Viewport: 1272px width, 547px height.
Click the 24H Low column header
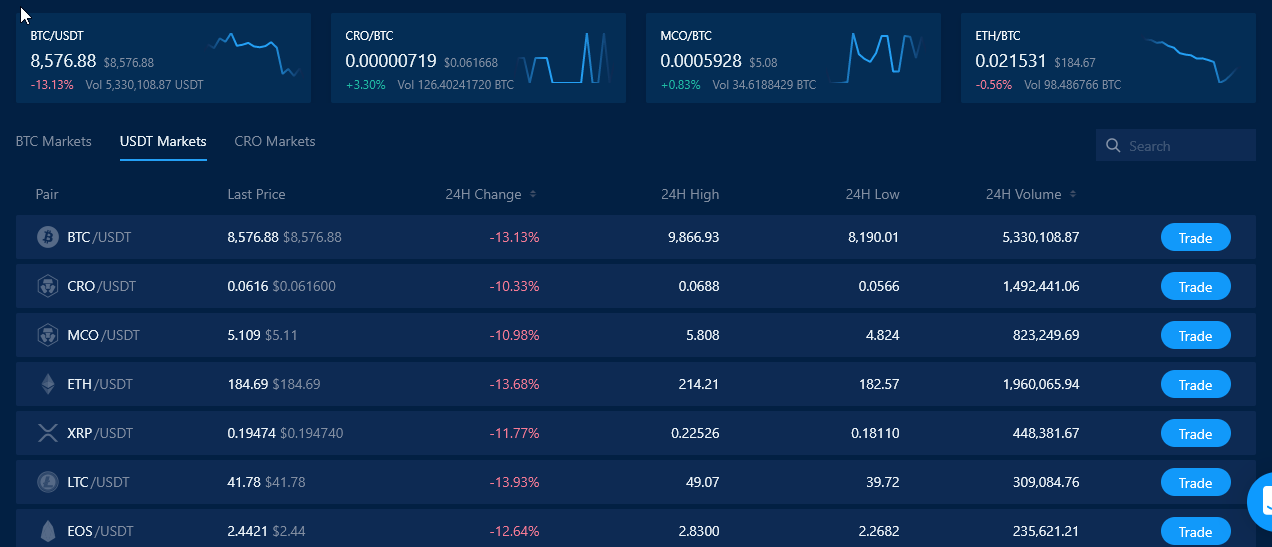click(872, 194)
